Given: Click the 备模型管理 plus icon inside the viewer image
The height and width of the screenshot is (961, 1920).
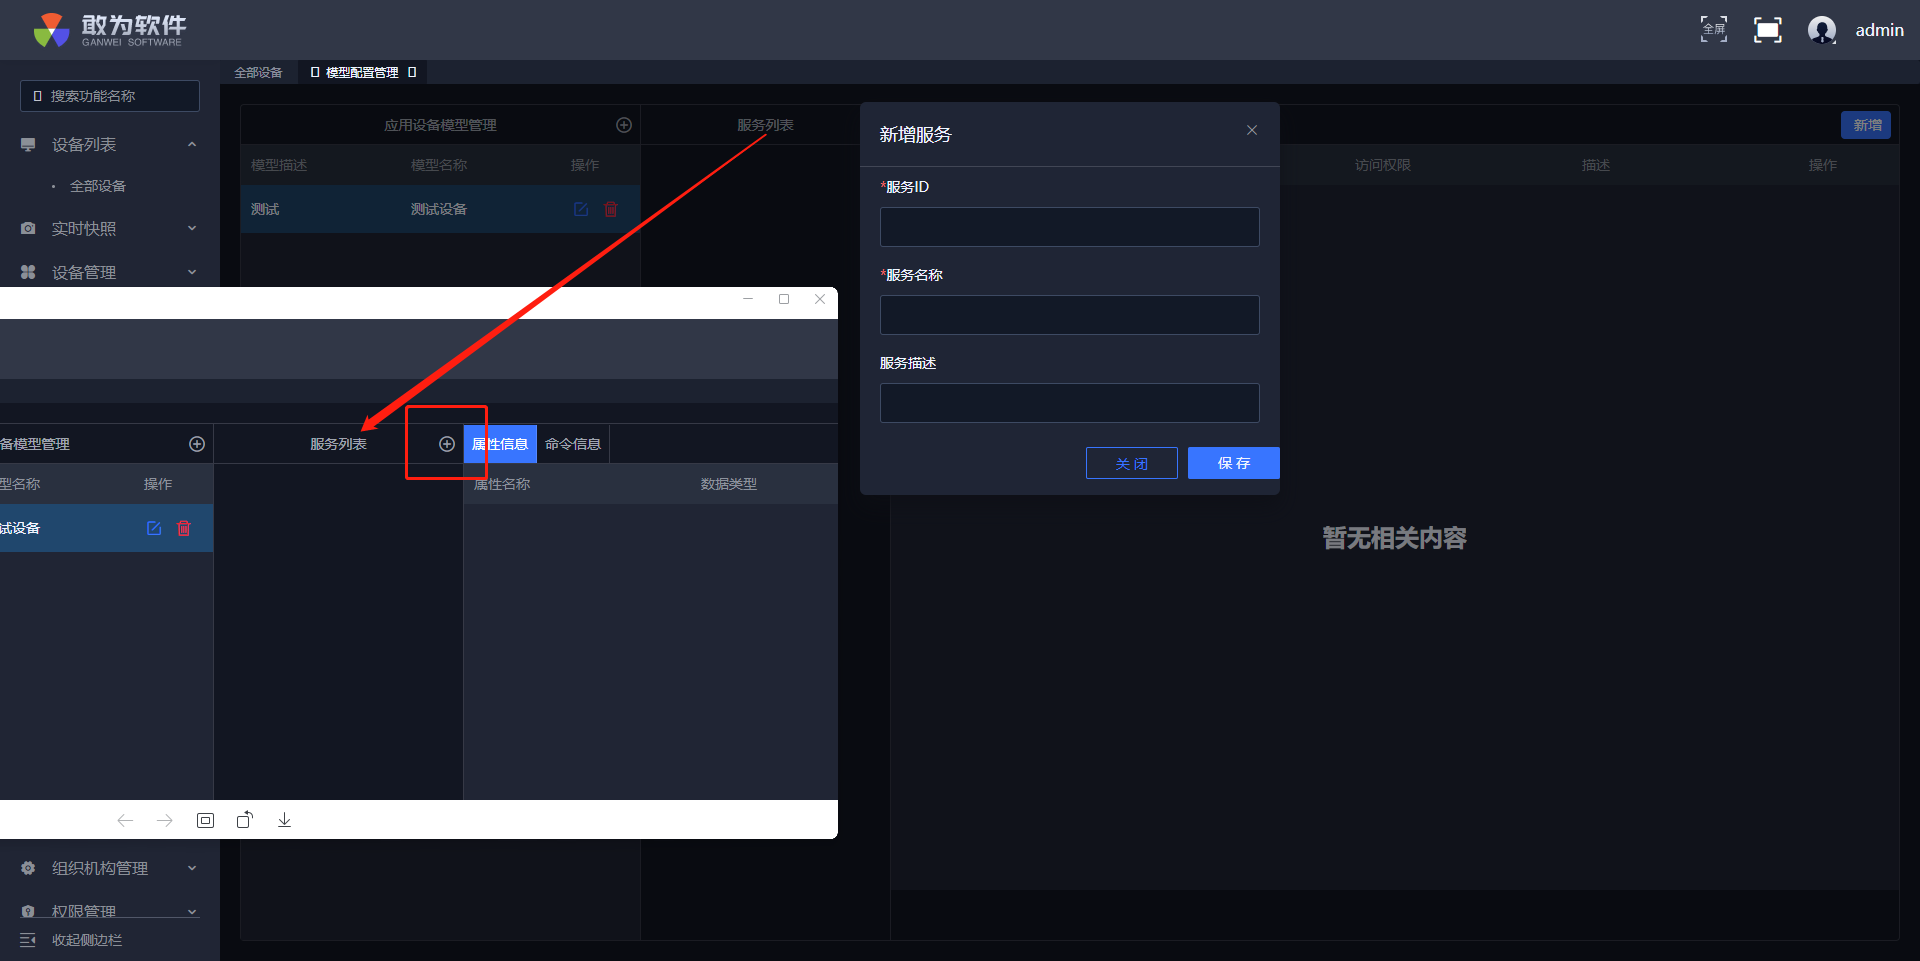Looking at the screenshot, I should (x=197, y=444).
